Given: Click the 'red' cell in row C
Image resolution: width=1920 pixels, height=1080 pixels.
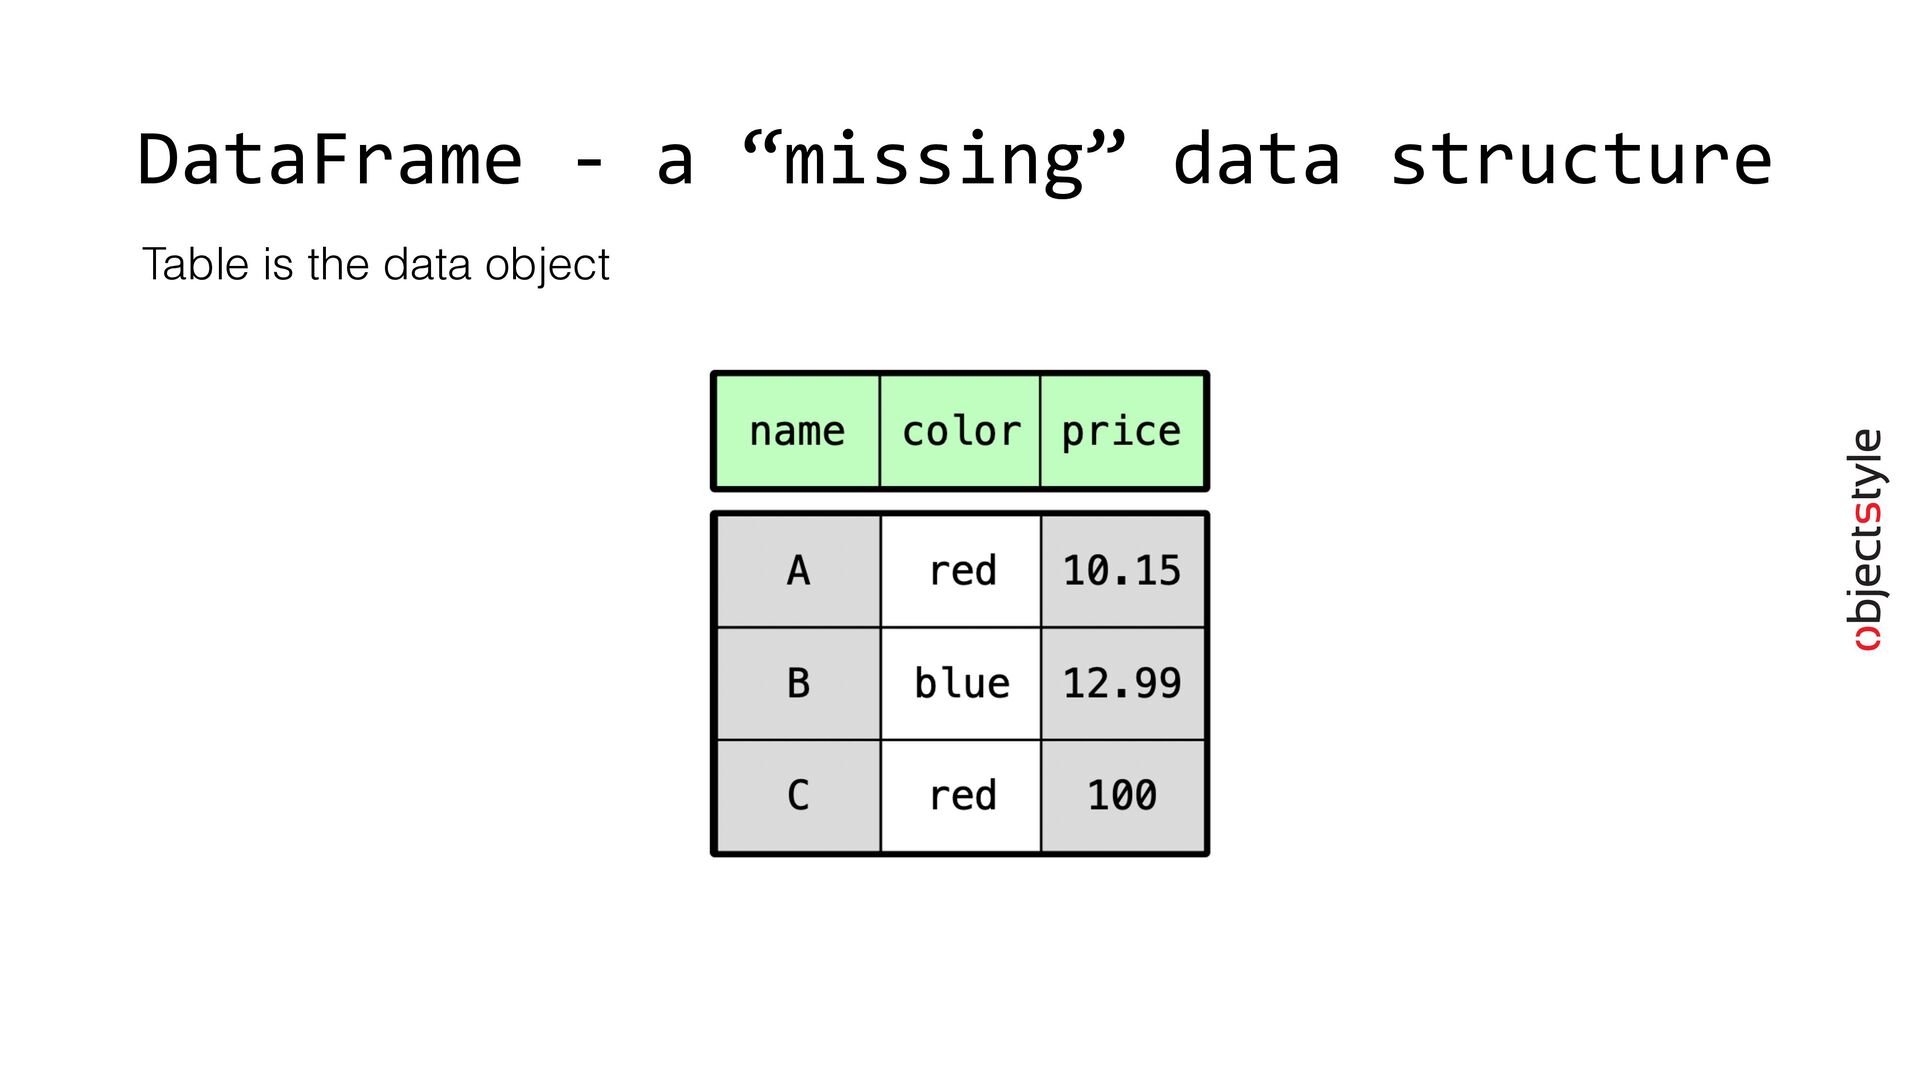Looking at the screenshot, I should tap(961, 796).
